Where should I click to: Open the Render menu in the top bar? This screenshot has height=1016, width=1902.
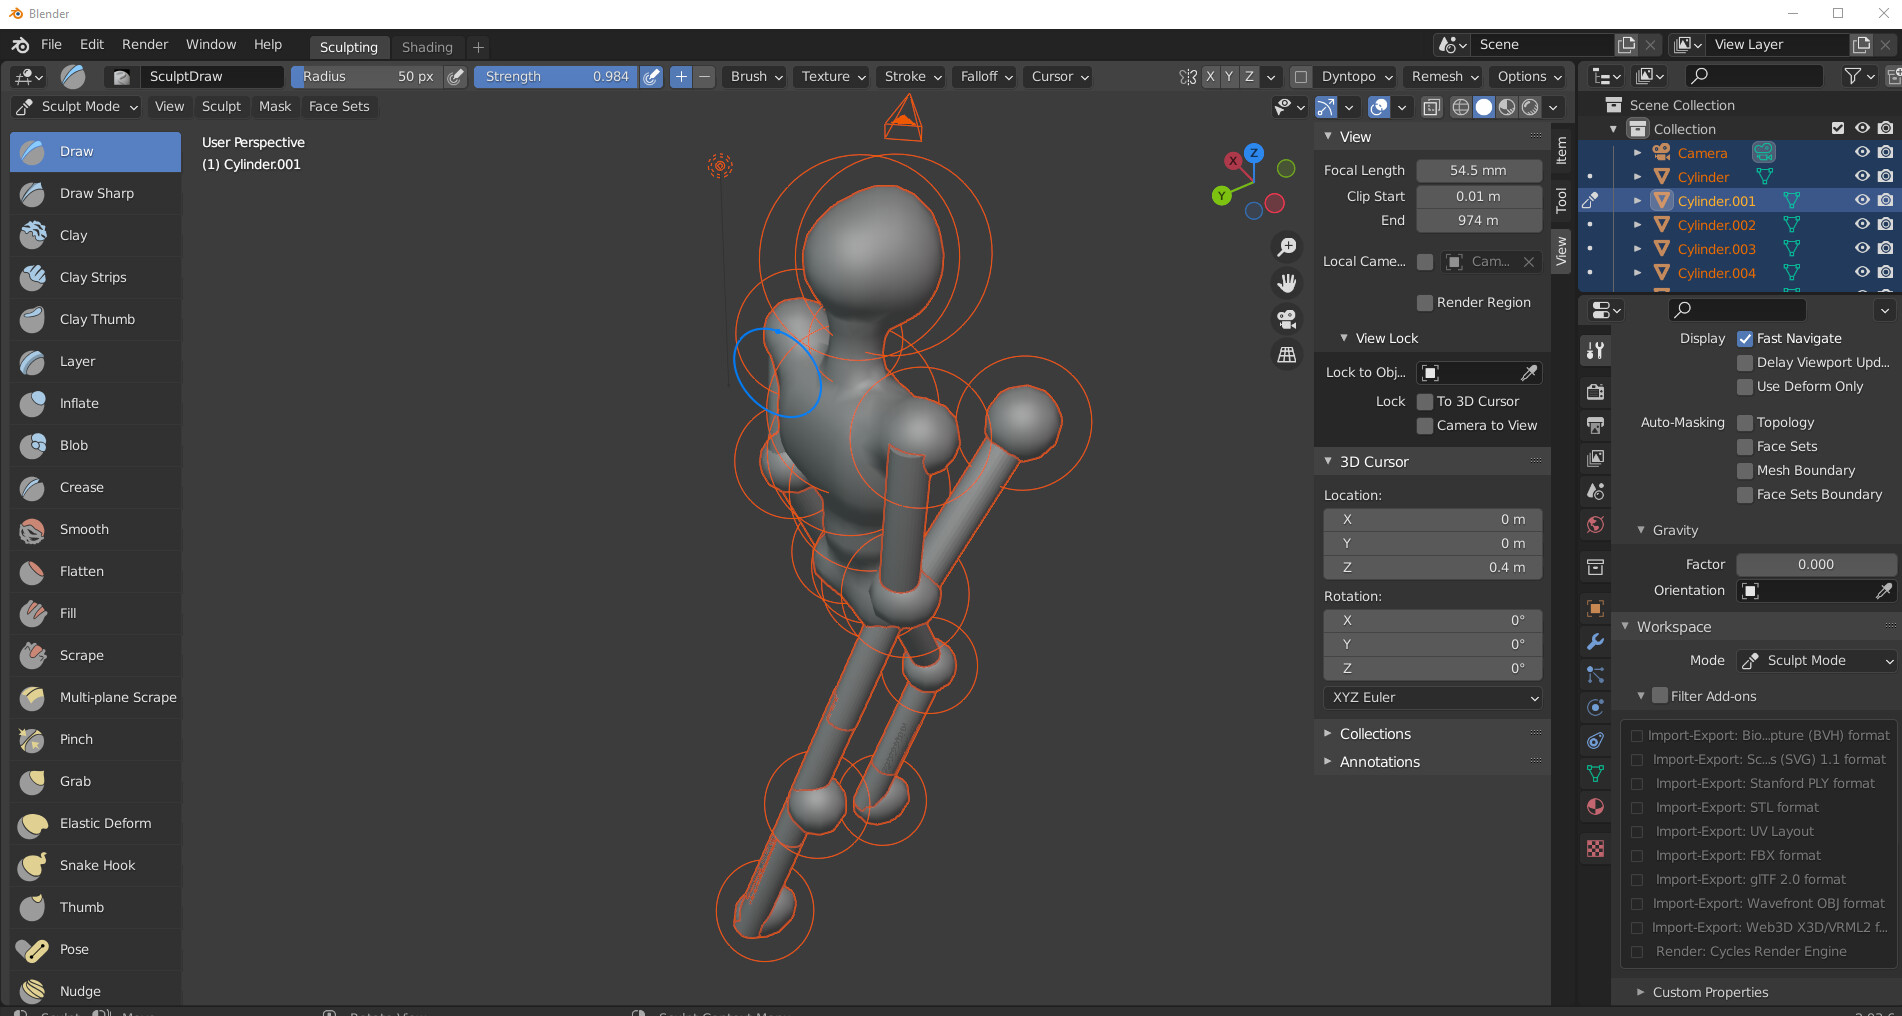(144, 44)
